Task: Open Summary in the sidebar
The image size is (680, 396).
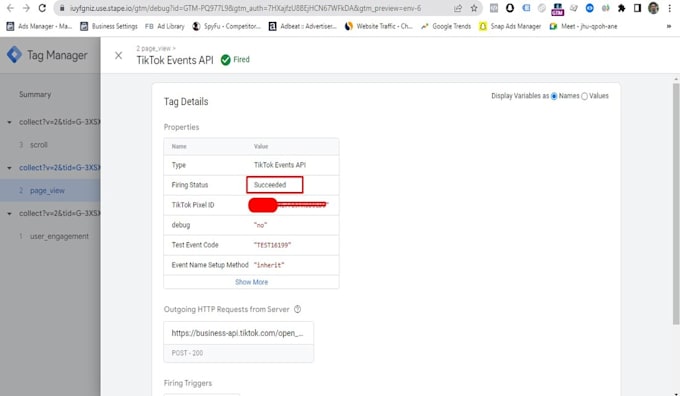Action: (35, 95)
